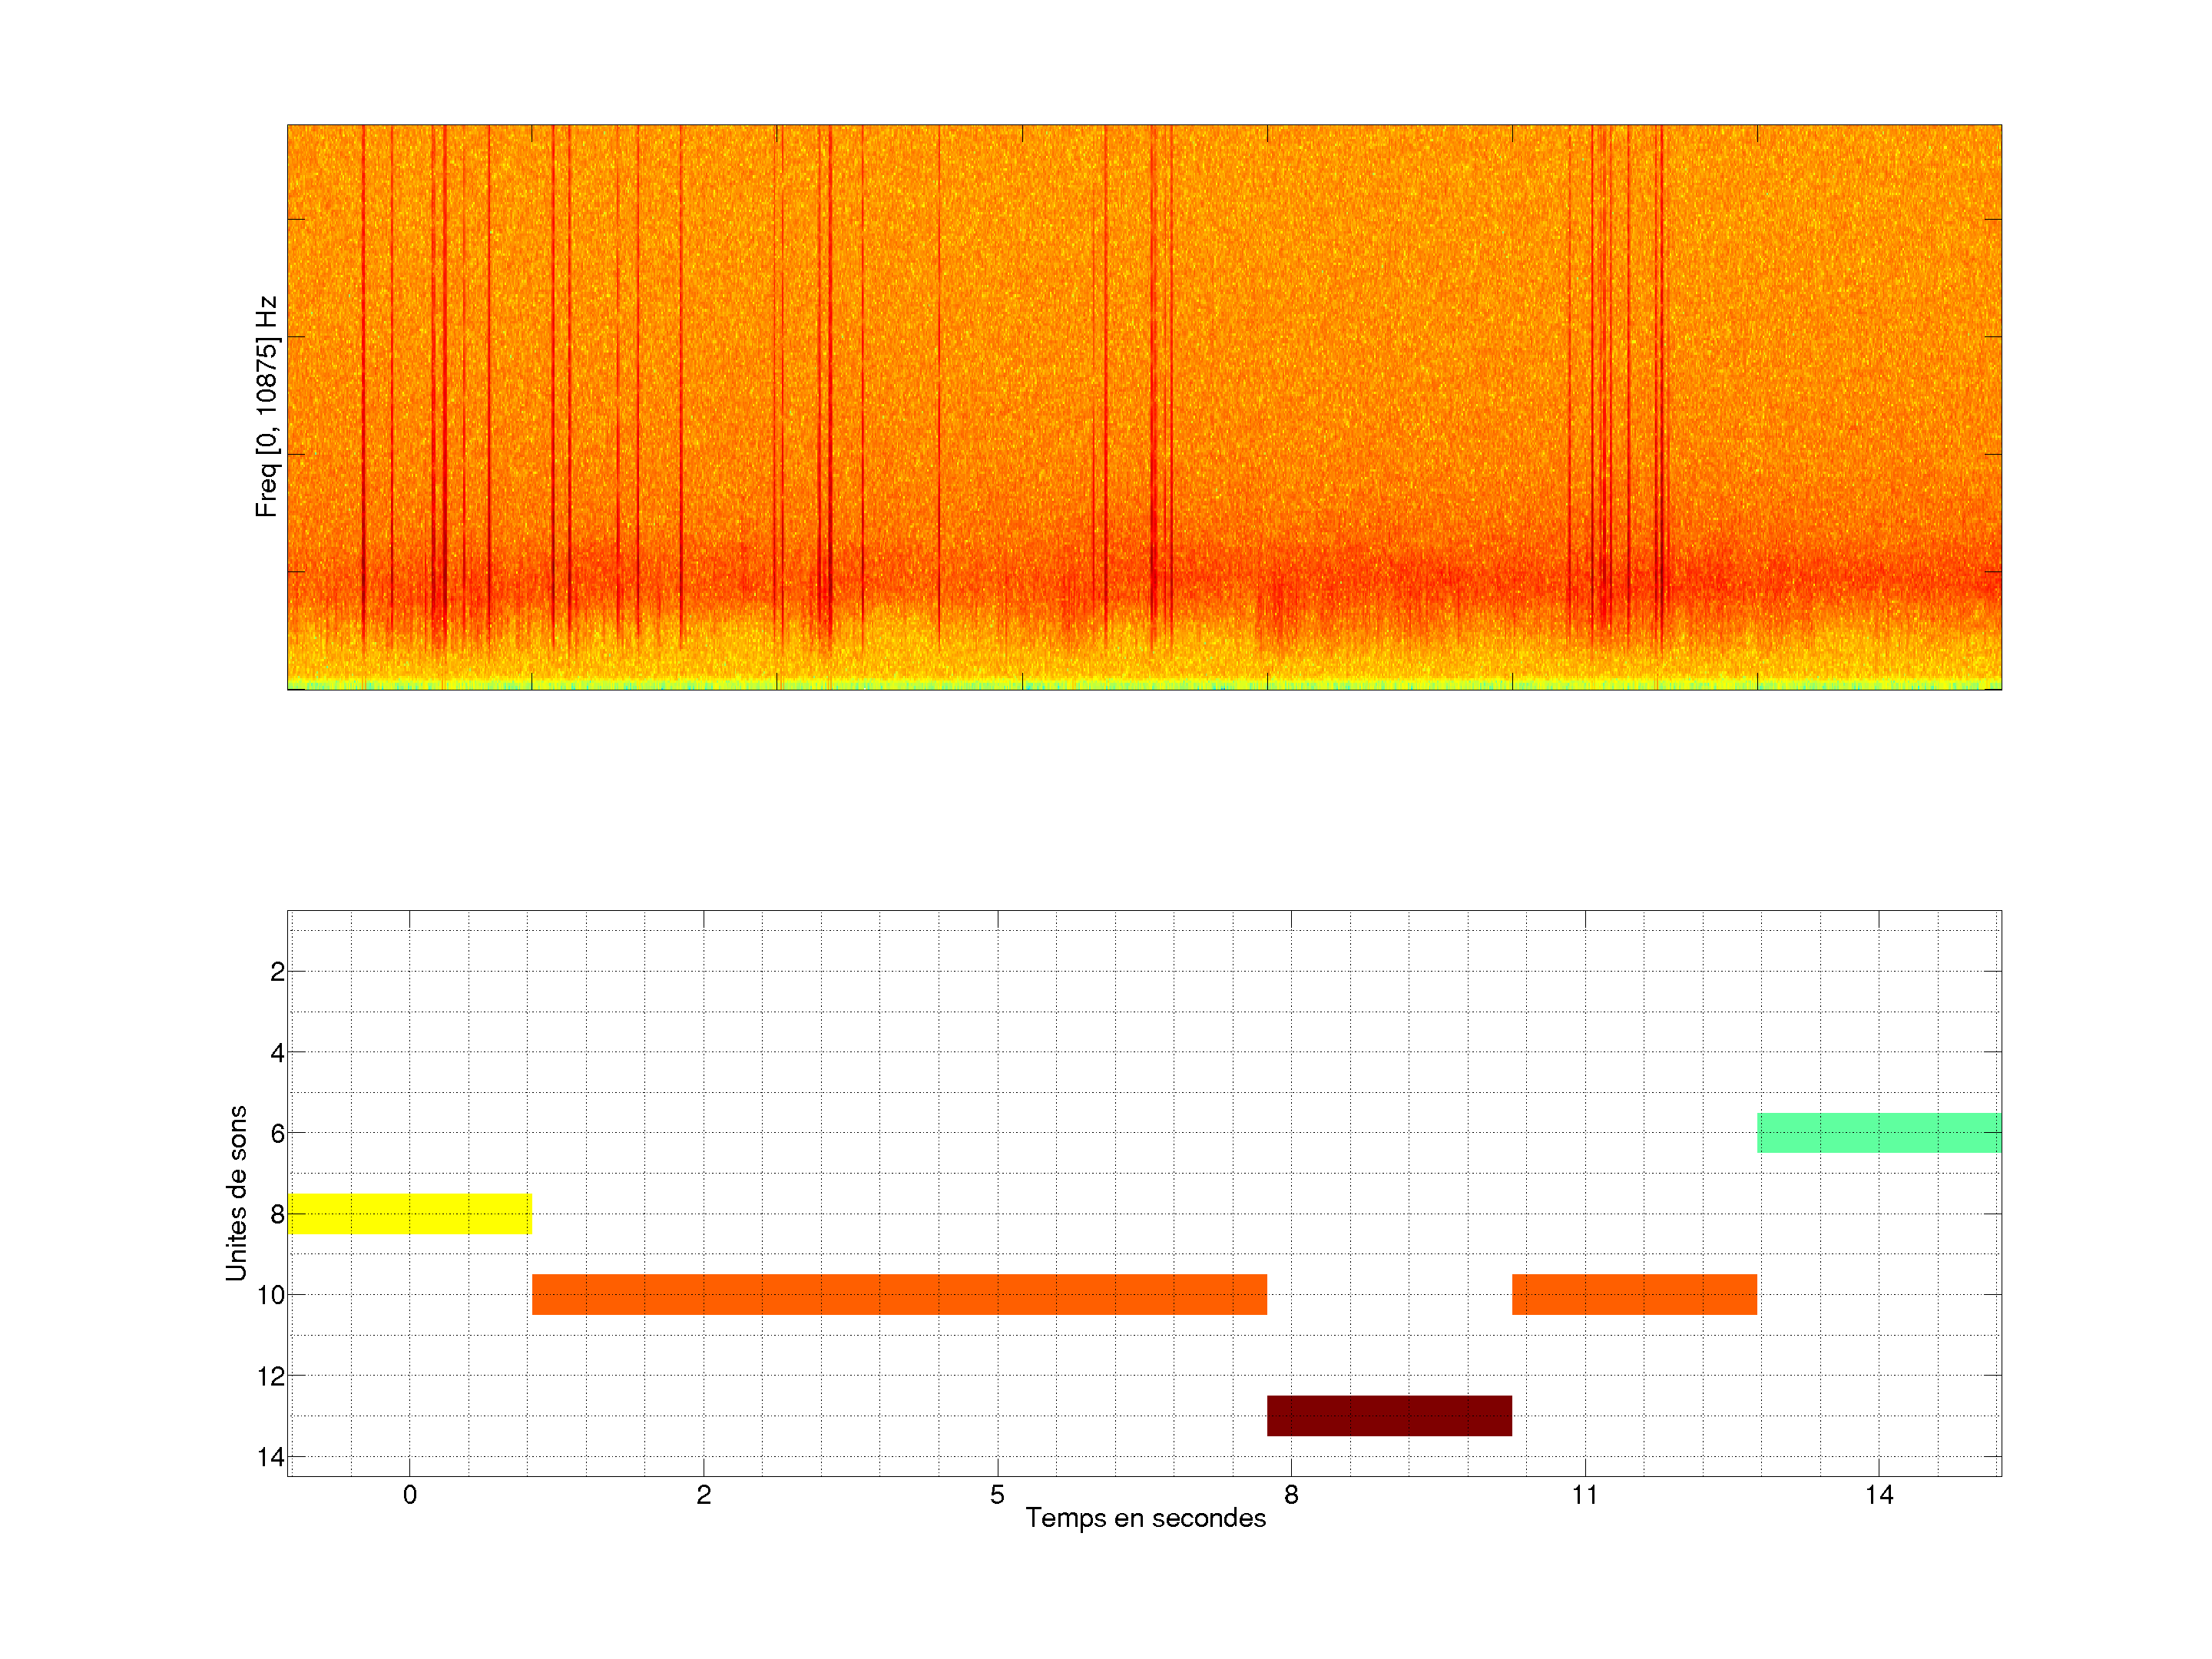
Task: Click x-axis tick label 0
Action: coord(409,1495)
